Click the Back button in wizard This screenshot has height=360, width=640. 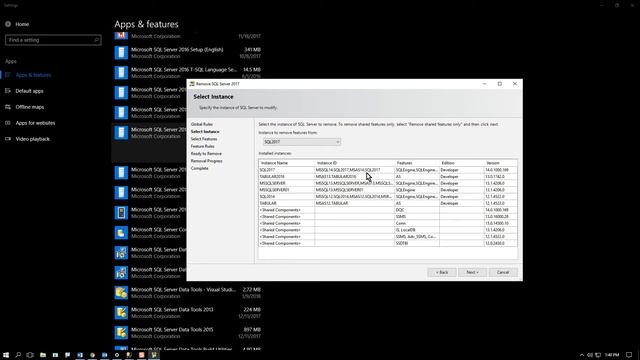point(442,272)
